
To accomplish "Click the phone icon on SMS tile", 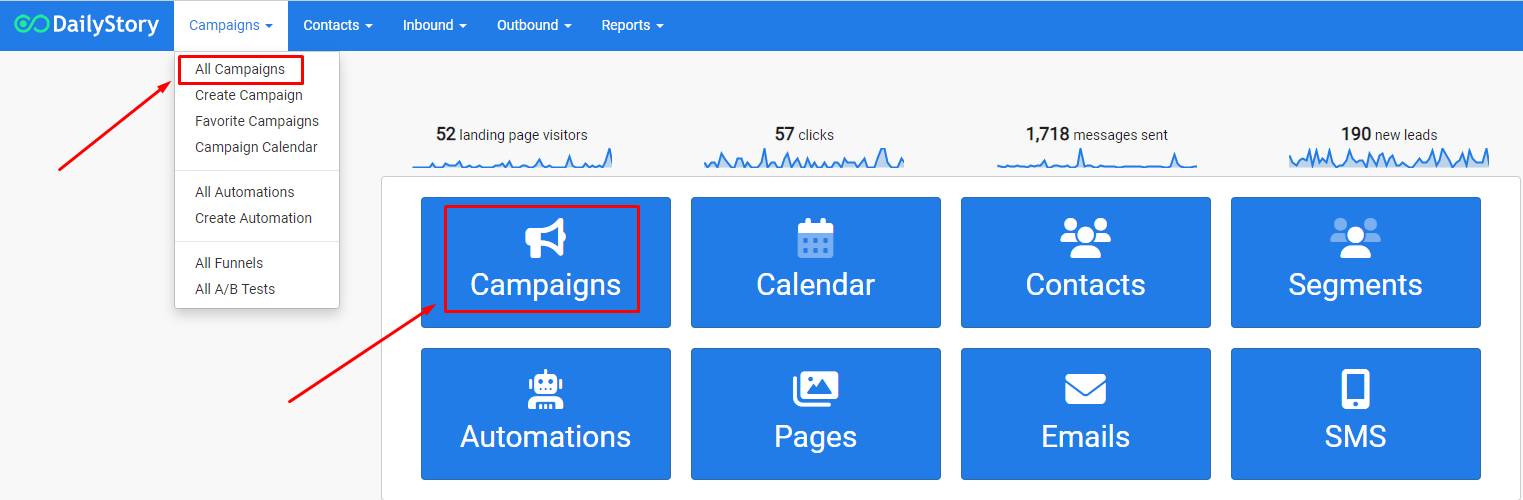I will (1356, 389).
